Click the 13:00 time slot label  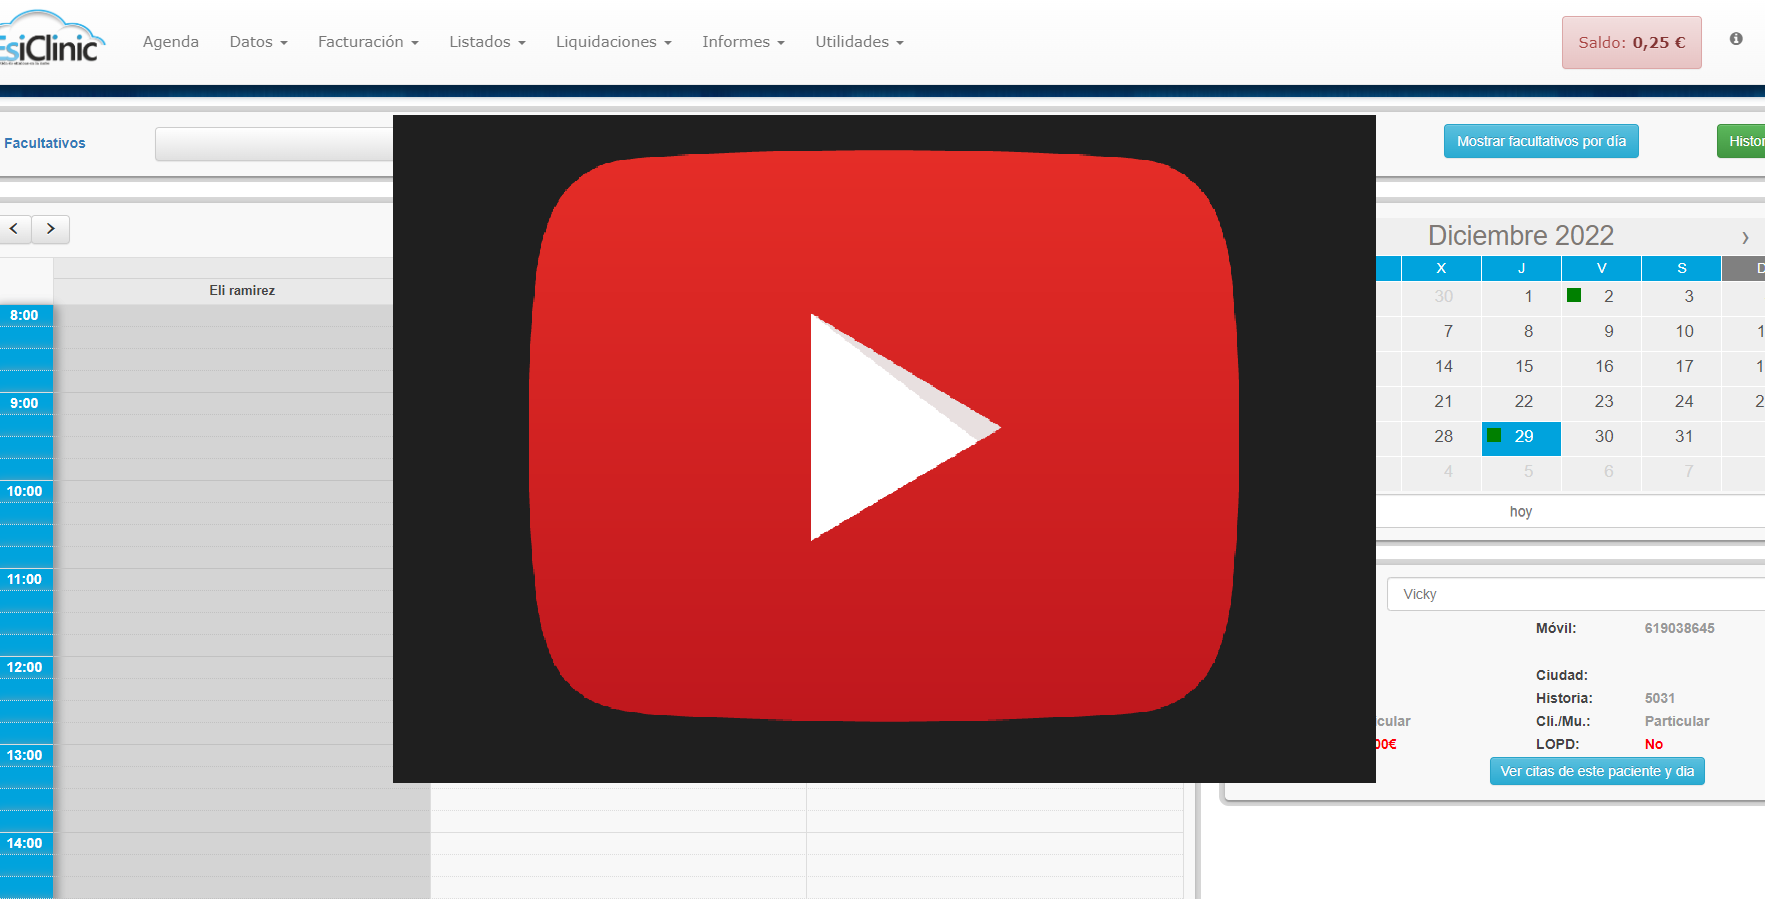click(25, 755)
